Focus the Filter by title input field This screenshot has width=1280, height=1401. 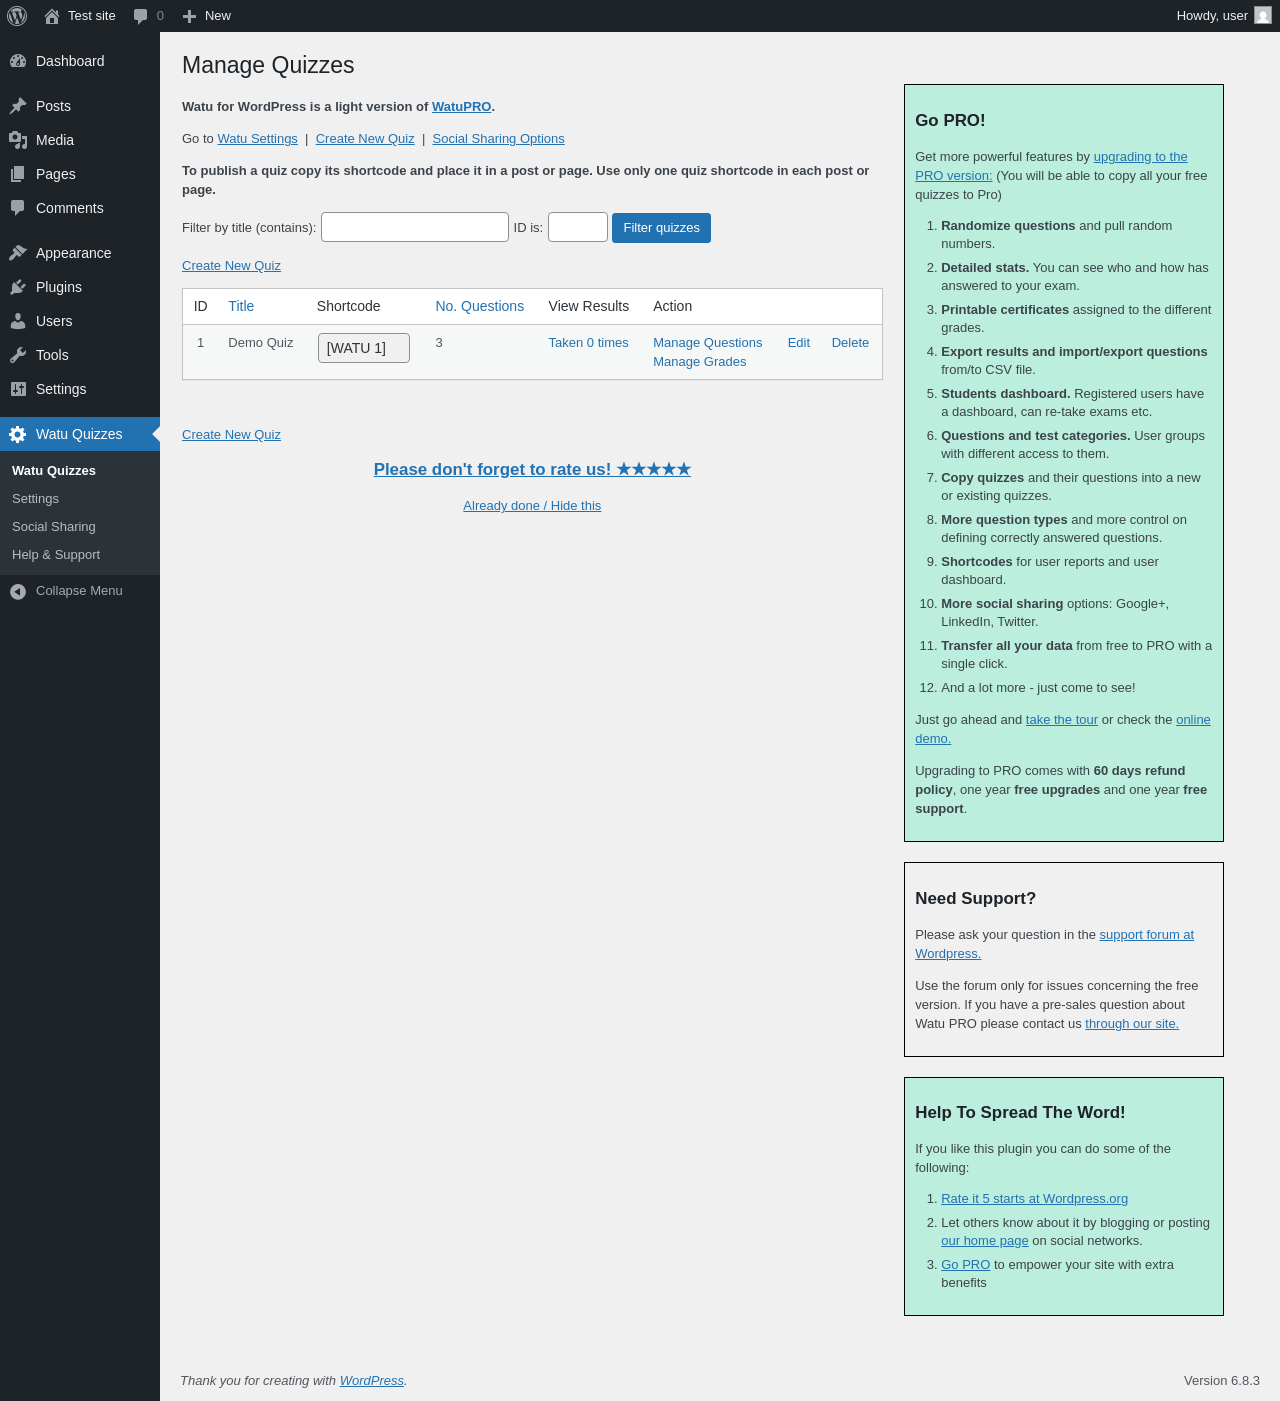click(415, 227)
